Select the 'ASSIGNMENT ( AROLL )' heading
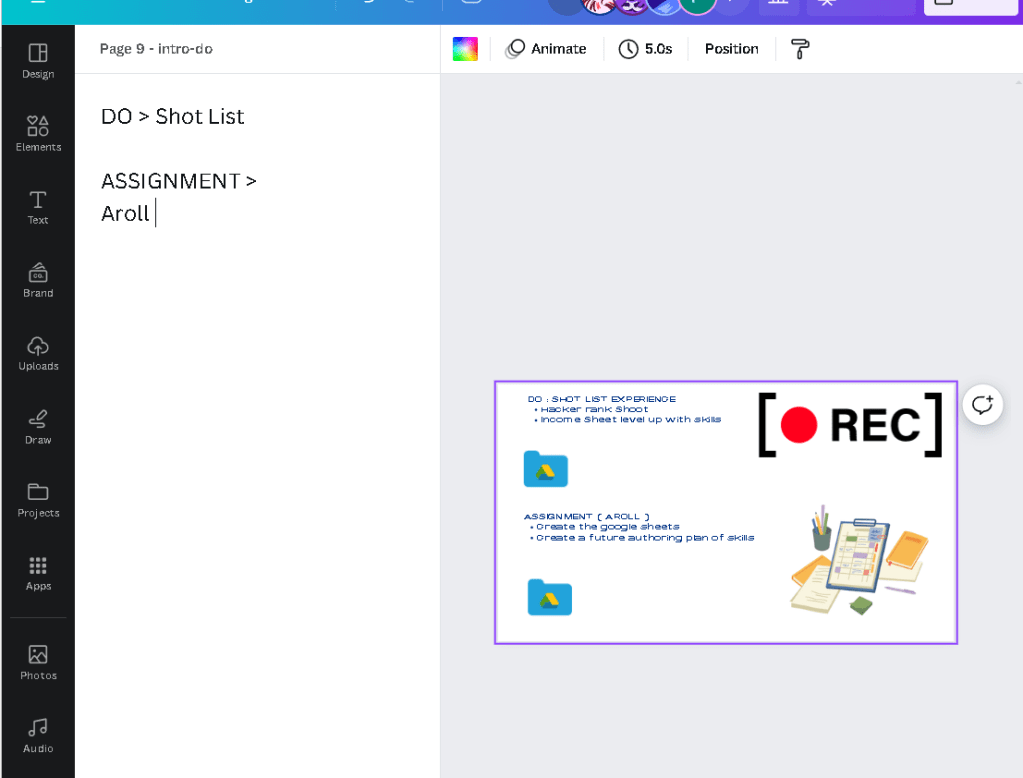 click(587, 516)
